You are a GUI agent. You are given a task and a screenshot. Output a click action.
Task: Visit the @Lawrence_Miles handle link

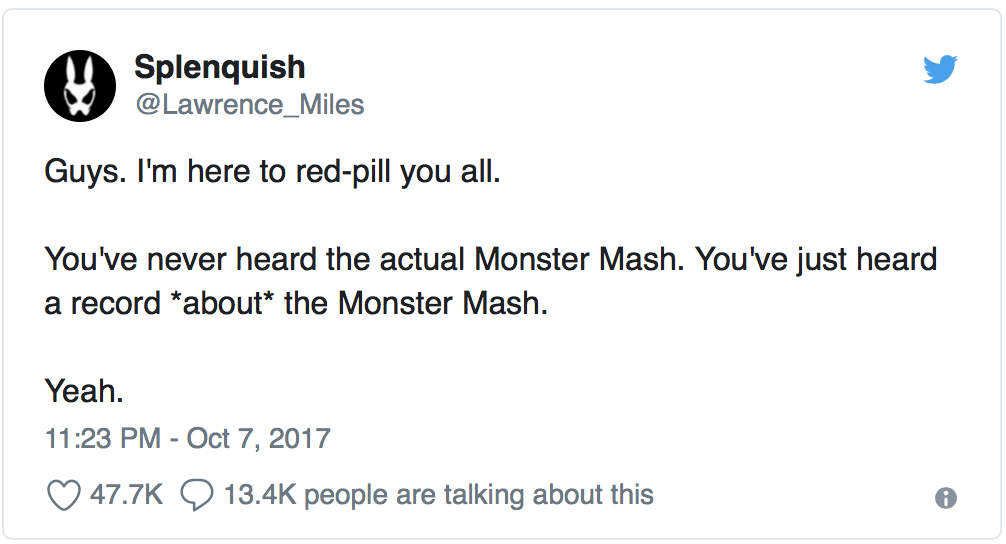tap(249, 104)
